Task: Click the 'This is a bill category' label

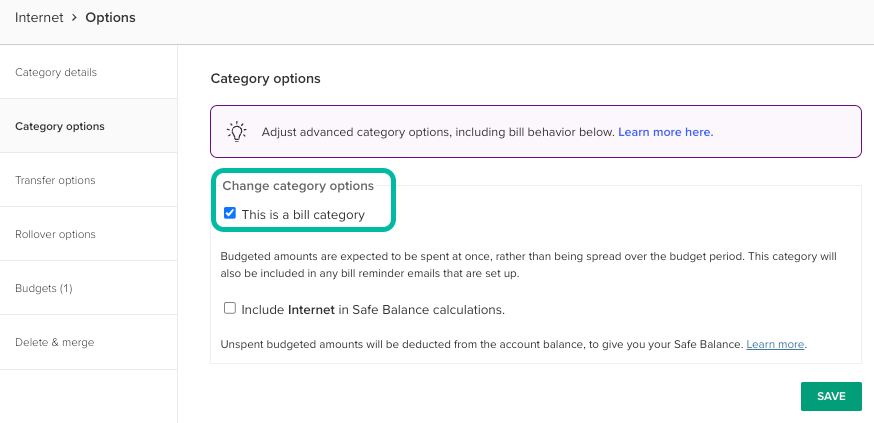Action: 303,214
